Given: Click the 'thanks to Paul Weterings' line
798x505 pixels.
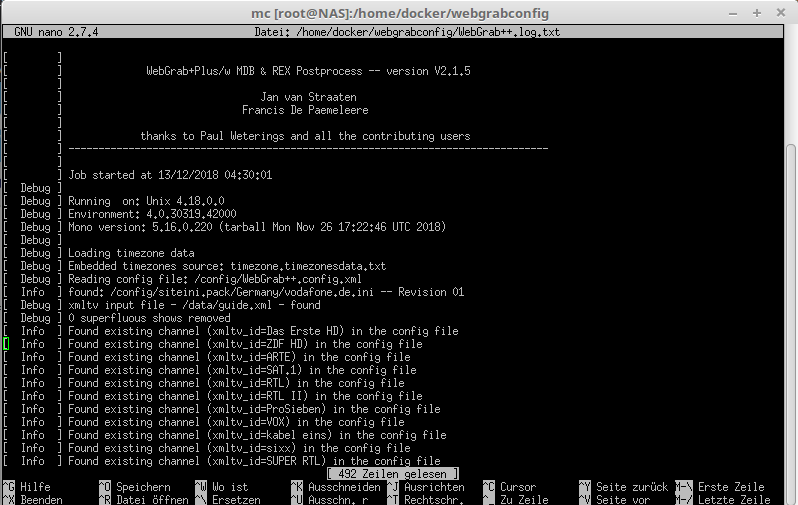Looking at the screenshot, I should 305,136.
